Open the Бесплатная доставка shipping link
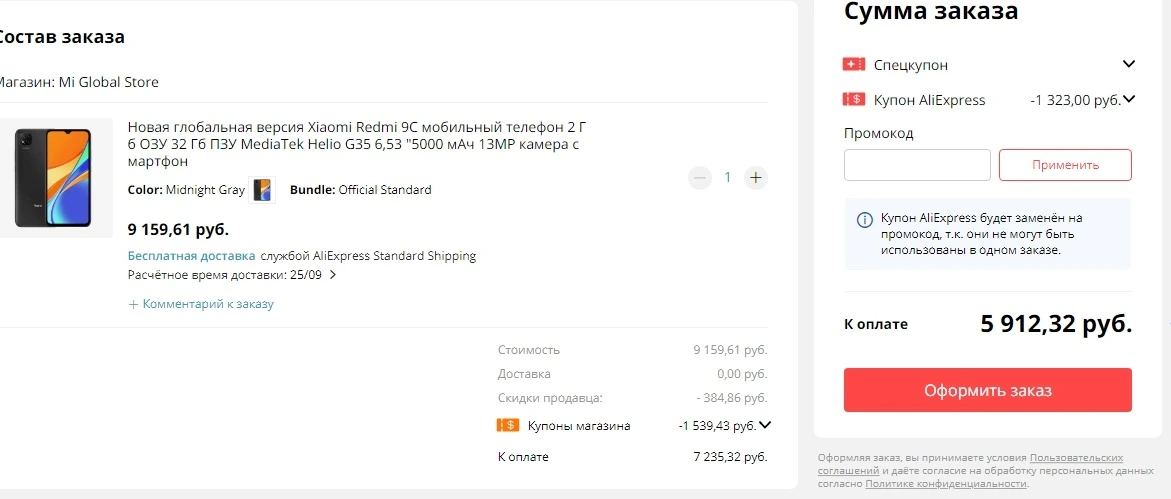1171x499 pixels. pyautogui.click(x=191, y=255)
